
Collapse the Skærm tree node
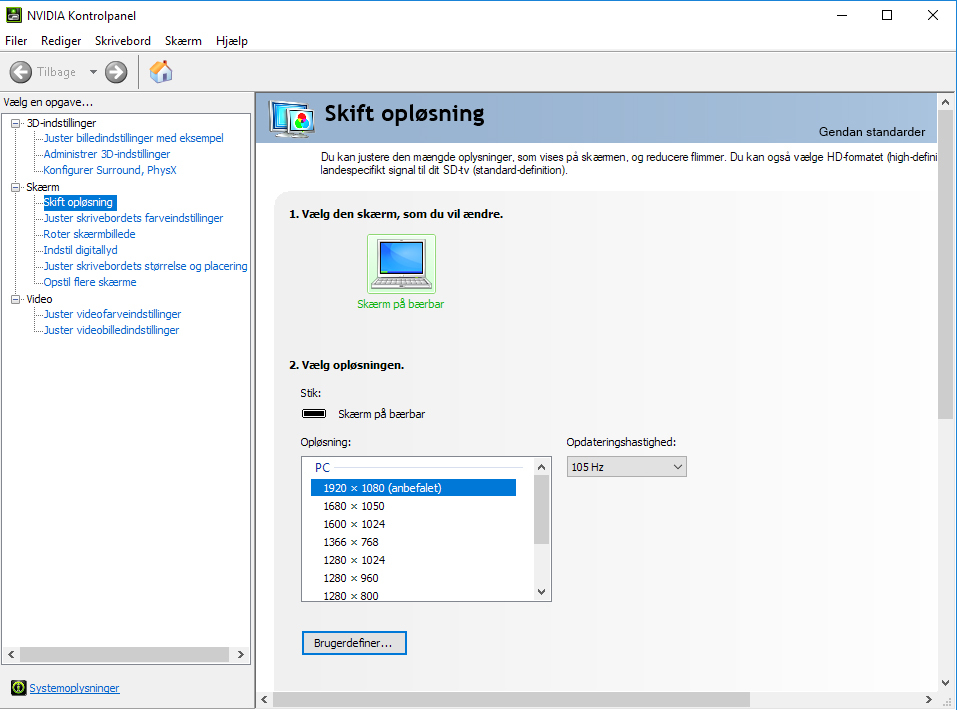pyautogui.click(x=16, y=187)
